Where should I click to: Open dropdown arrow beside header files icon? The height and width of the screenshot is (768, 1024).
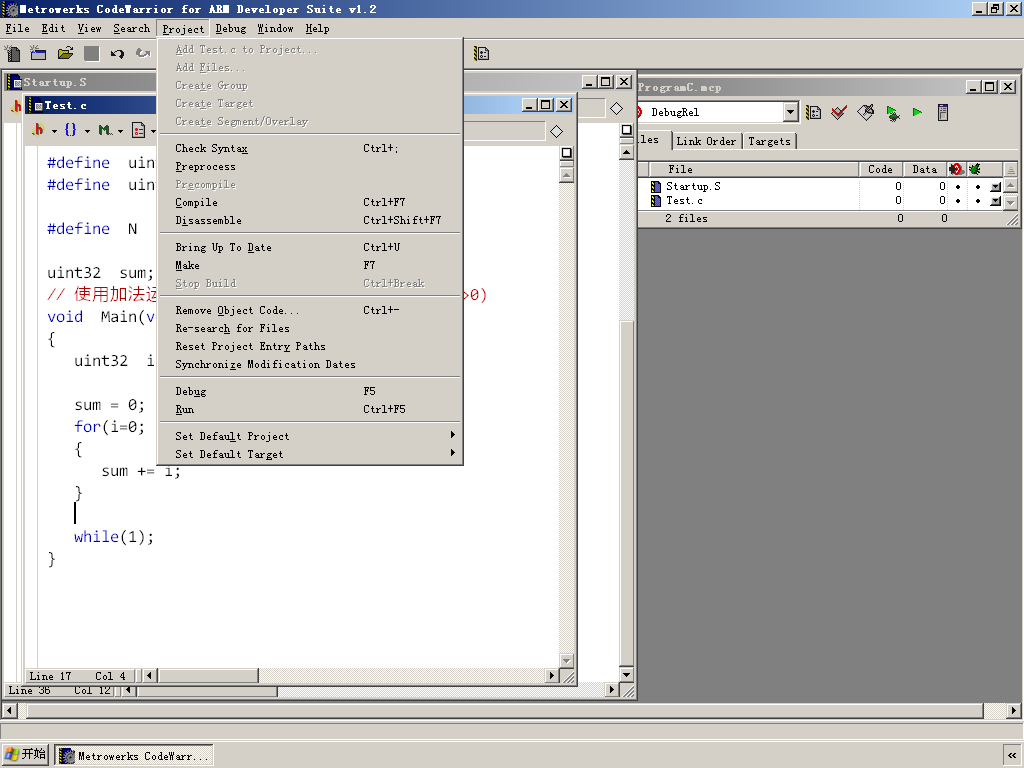pyautogui.click(x=54, y=131)
